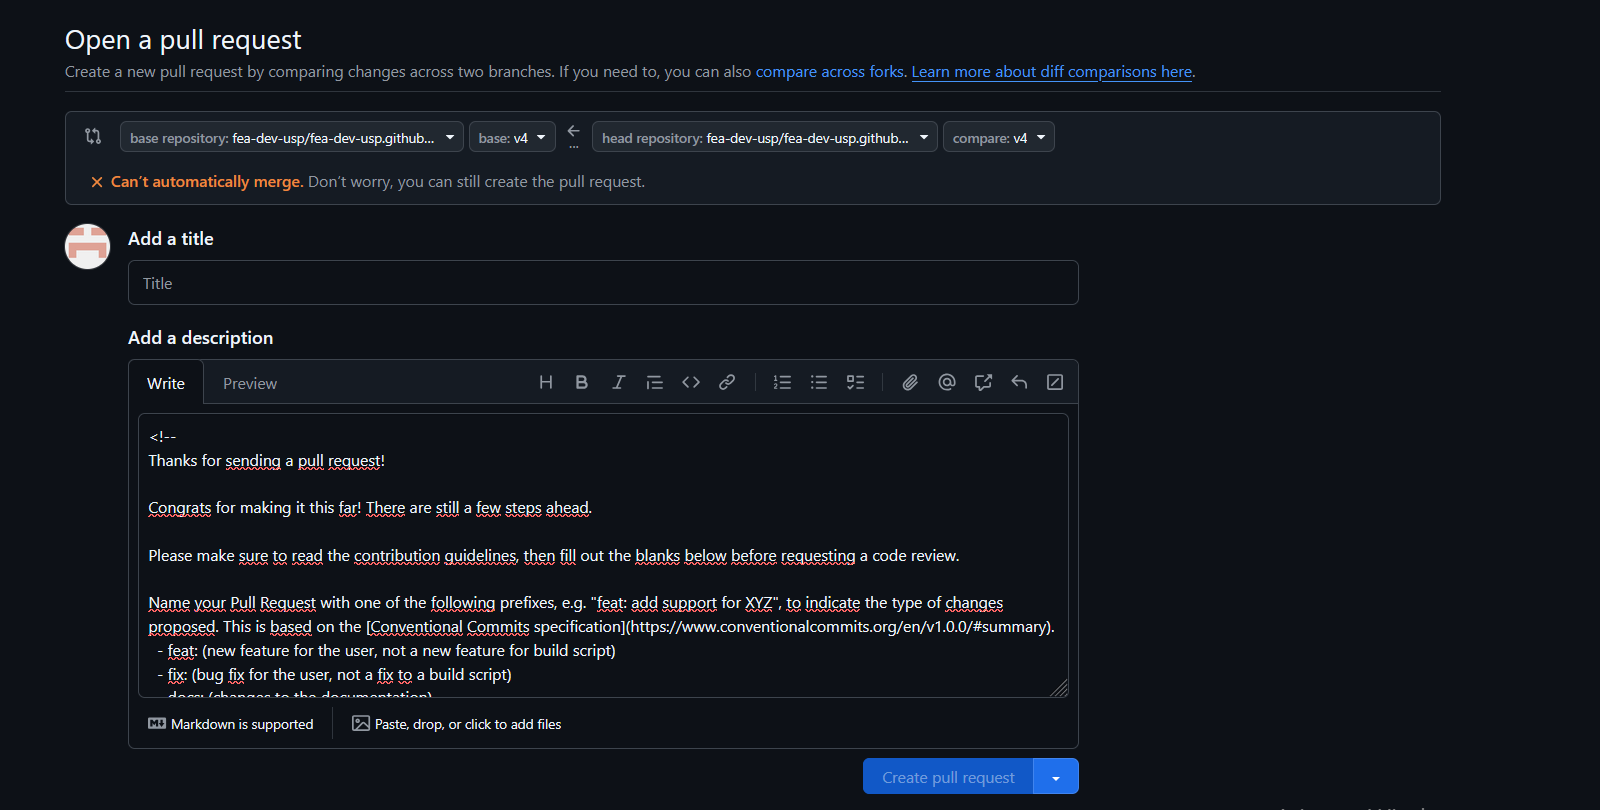Insert an unordered bullet list
The width and height of the screenshot is (1600, 810).
(819, 382)
